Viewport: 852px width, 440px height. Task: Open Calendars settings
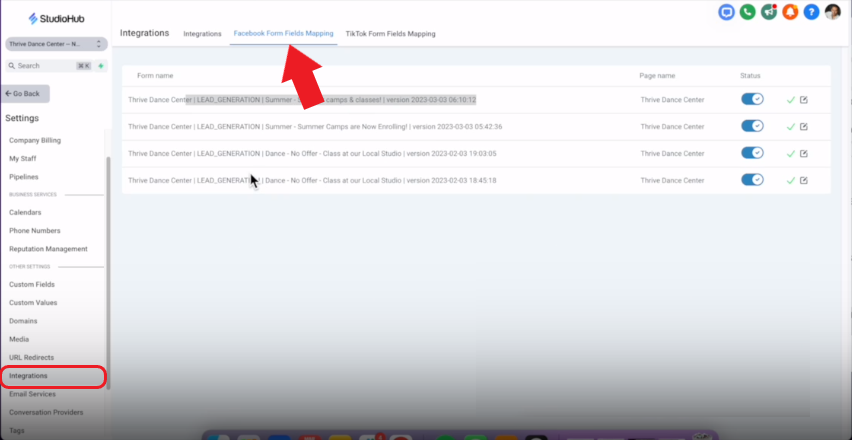pyautogui.click(x=25, y=212)
